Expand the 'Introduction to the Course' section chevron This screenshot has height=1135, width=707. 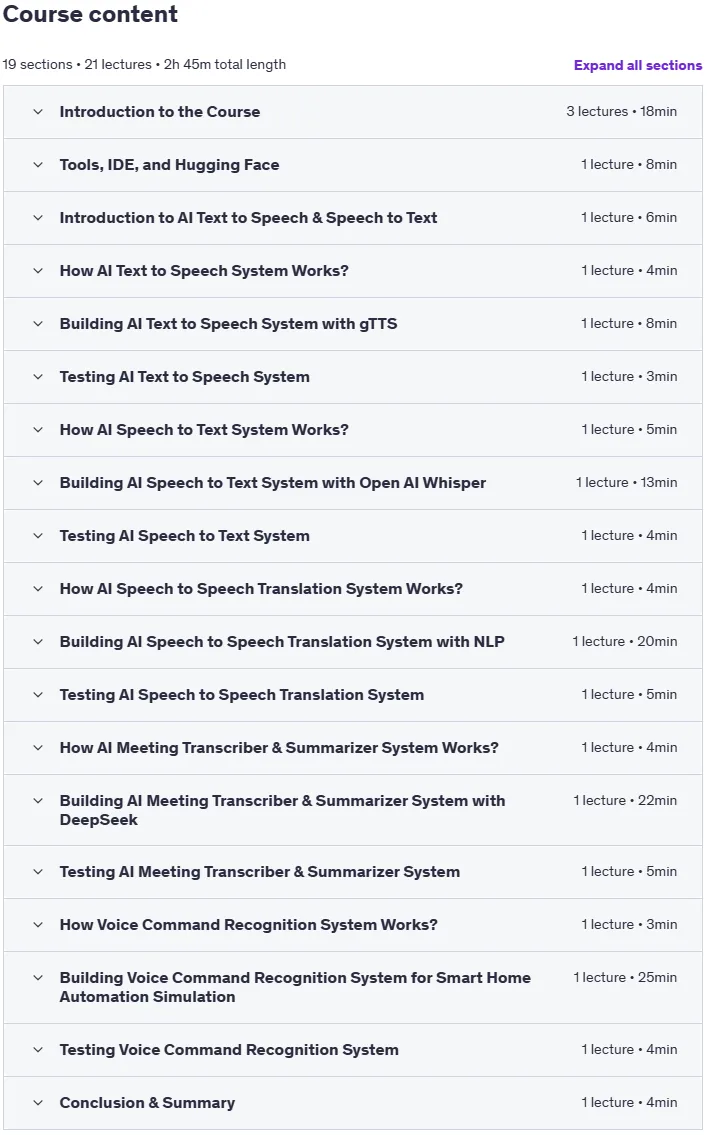coord(38,112)
